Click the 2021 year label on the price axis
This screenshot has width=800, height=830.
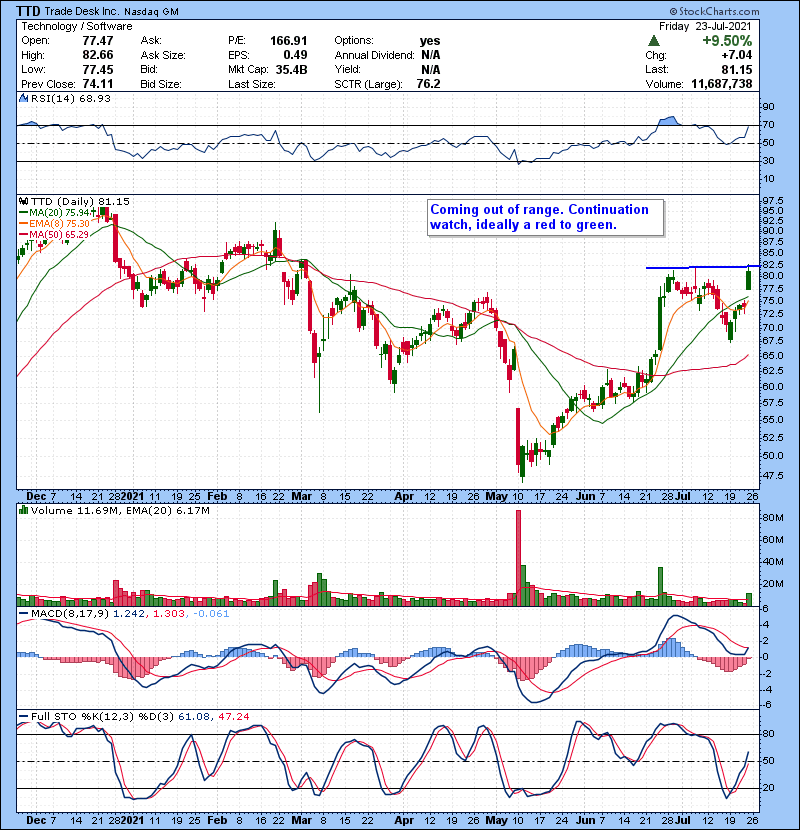pos(132,497)
